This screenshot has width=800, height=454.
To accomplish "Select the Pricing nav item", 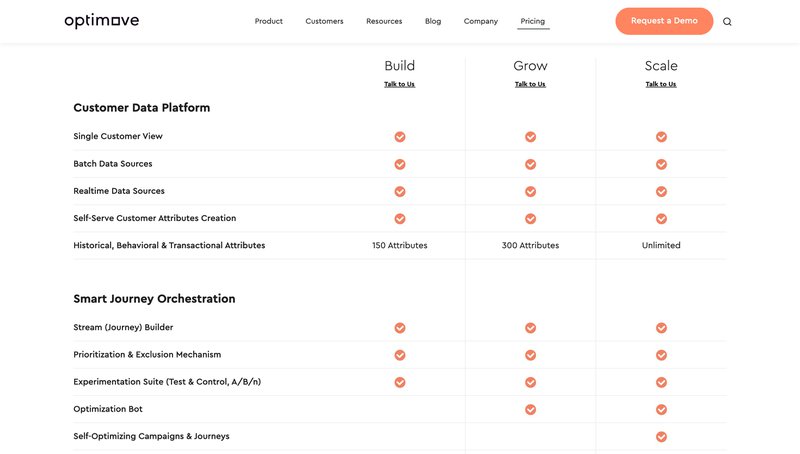I will click(533, 21).
